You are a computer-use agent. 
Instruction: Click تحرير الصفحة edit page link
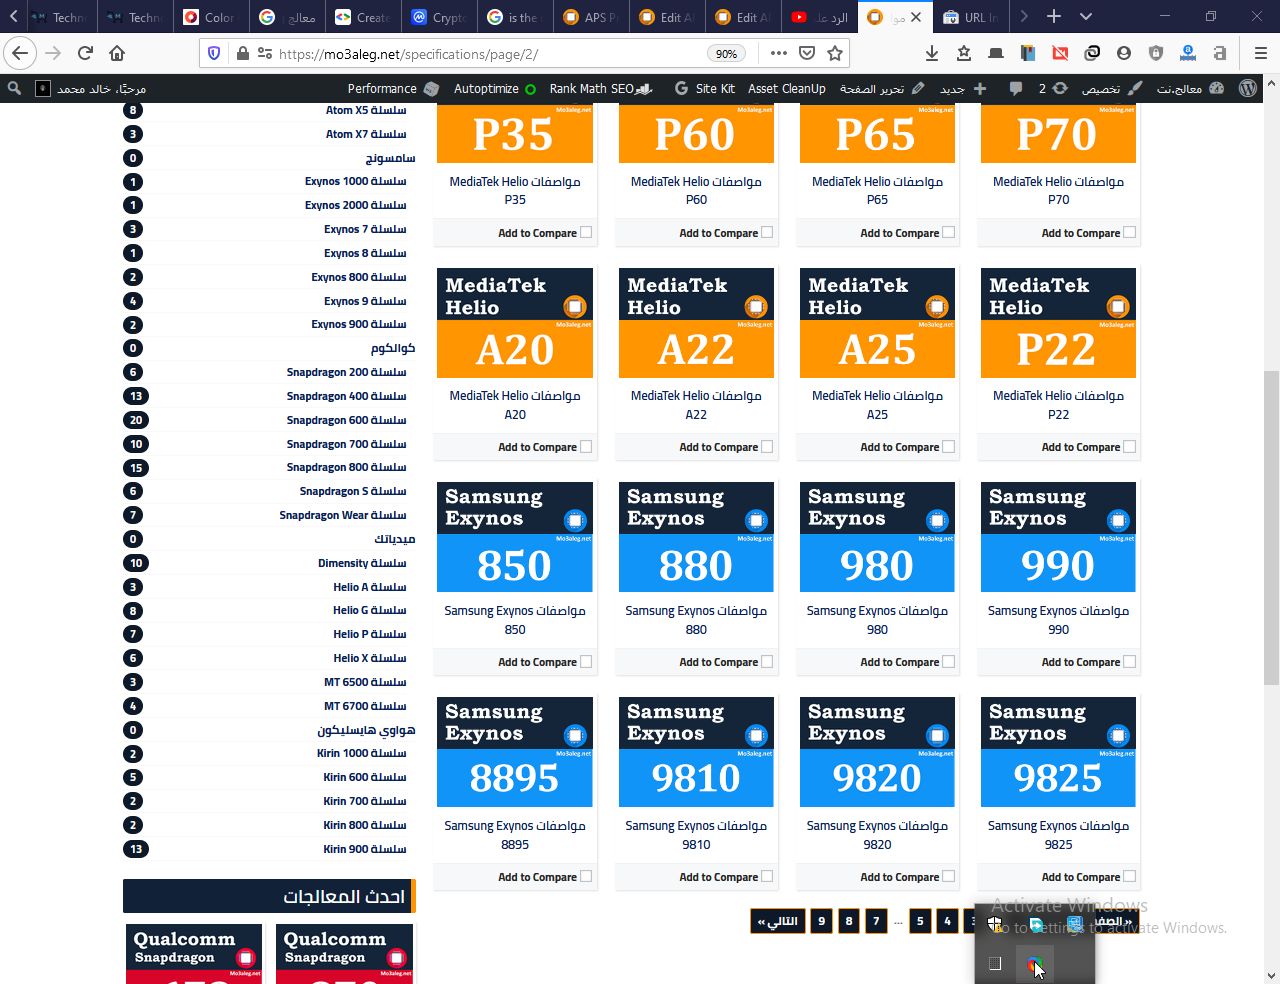(882, 88)
